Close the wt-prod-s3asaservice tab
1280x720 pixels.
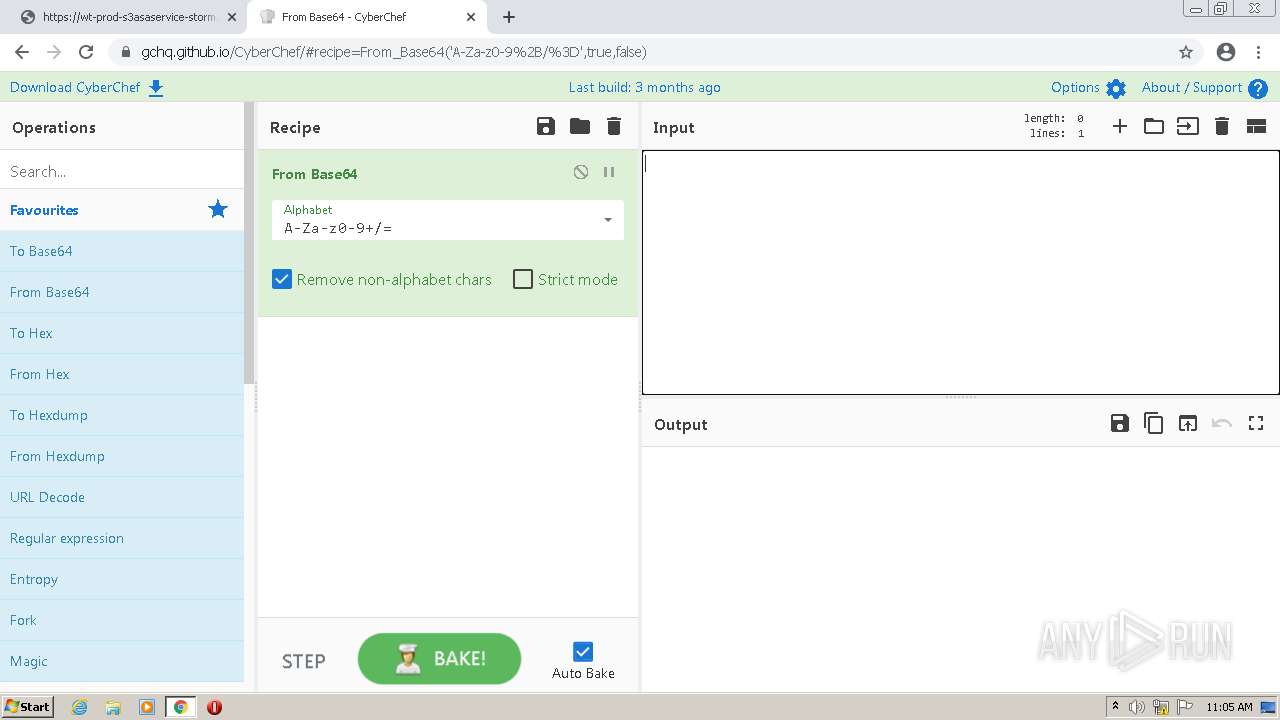231,17
